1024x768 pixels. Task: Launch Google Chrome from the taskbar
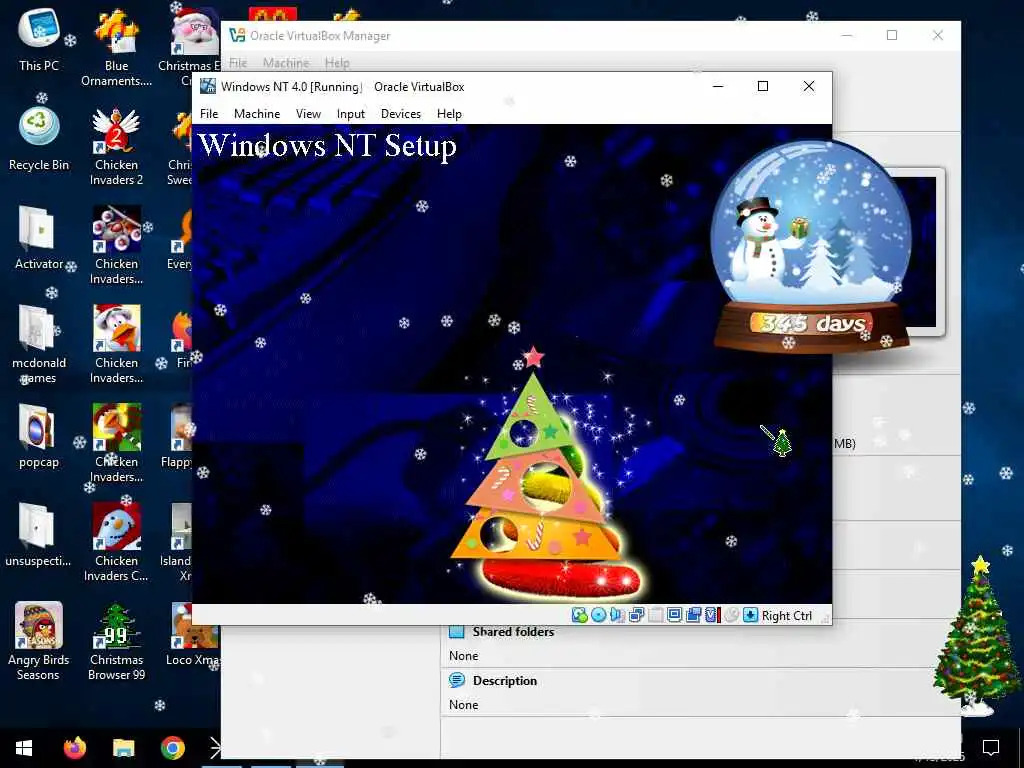click(x=172, y=748)
